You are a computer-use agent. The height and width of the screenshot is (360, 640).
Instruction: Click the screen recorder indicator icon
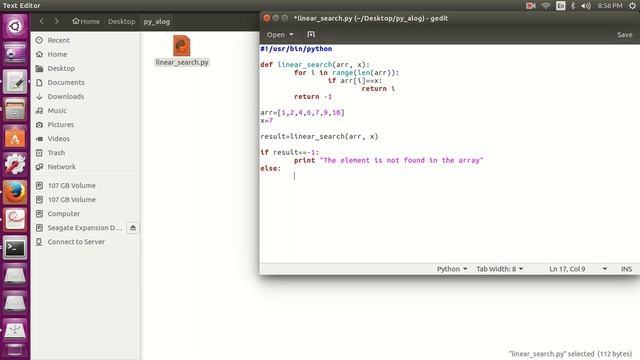(531, 6)
